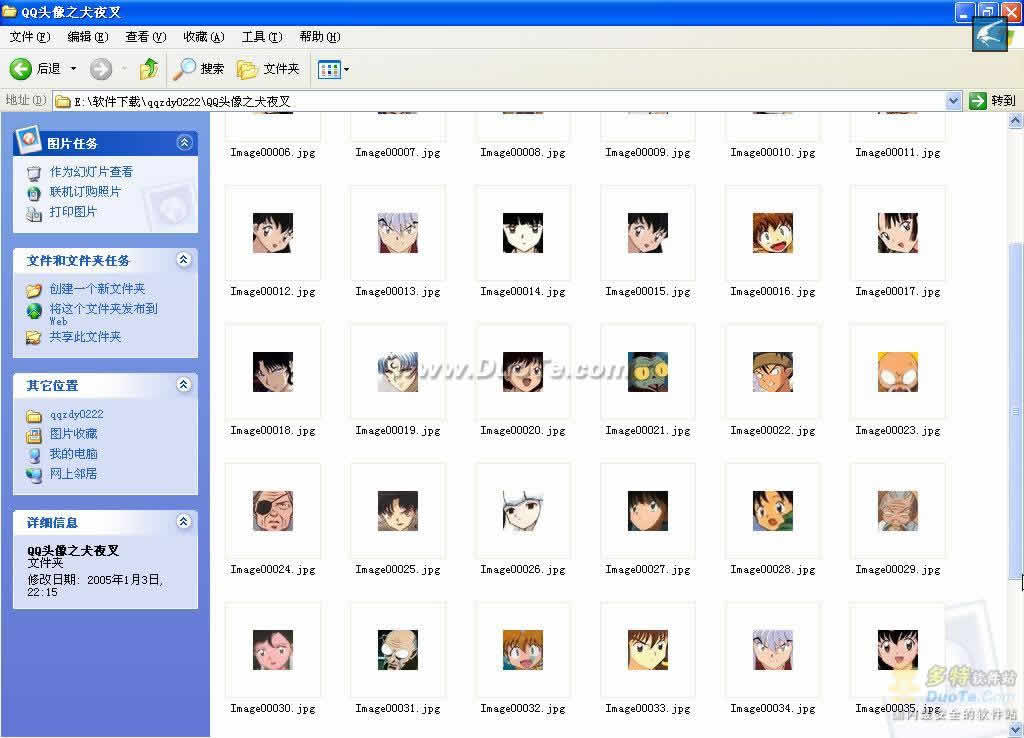Select thumbnail Image00032.jpg
Viewport: 1024px width, 738px height.
523,650
